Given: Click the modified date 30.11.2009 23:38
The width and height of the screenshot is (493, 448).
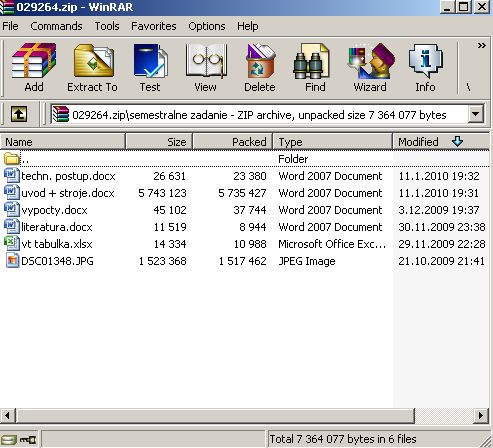Looking at the screenshot, I should [x=442, y=227].
